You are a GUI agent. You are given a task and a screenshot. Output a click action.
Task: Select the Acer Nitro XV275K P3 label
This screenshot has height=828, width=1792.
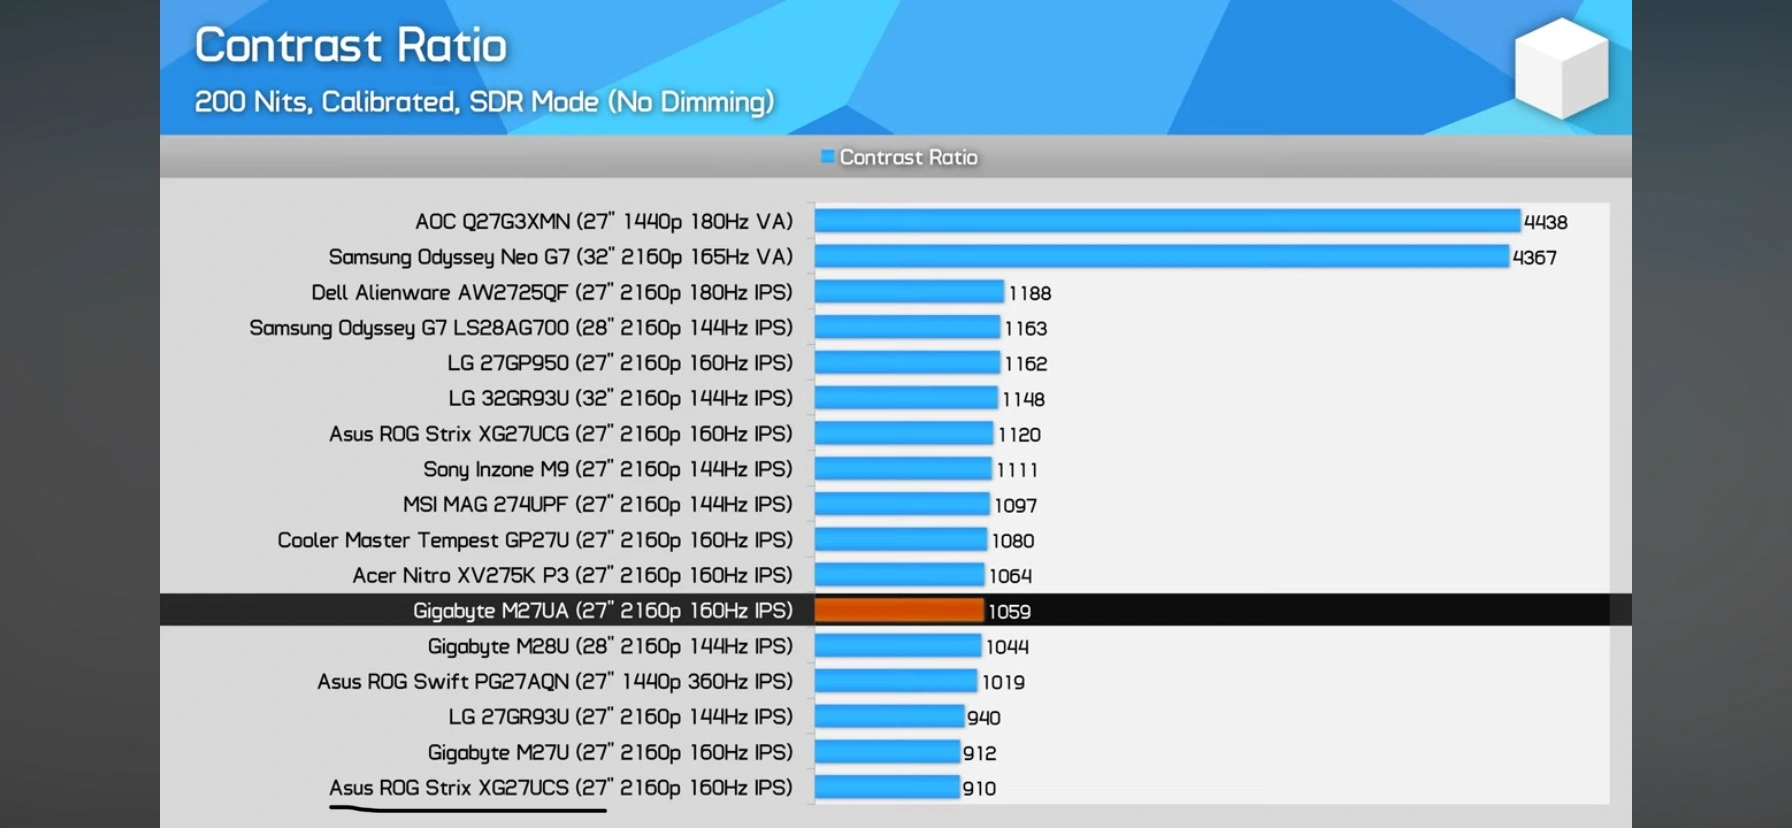click(x=572, y=575)
